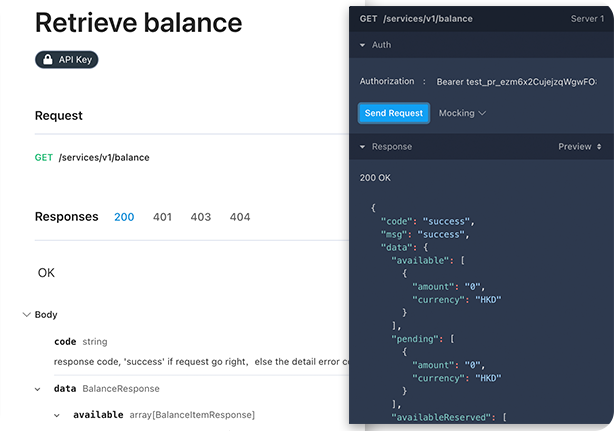This screenshot has height=431, width=614.
Task: Open the Preview format selector
Action: click(x=579, y=147)
